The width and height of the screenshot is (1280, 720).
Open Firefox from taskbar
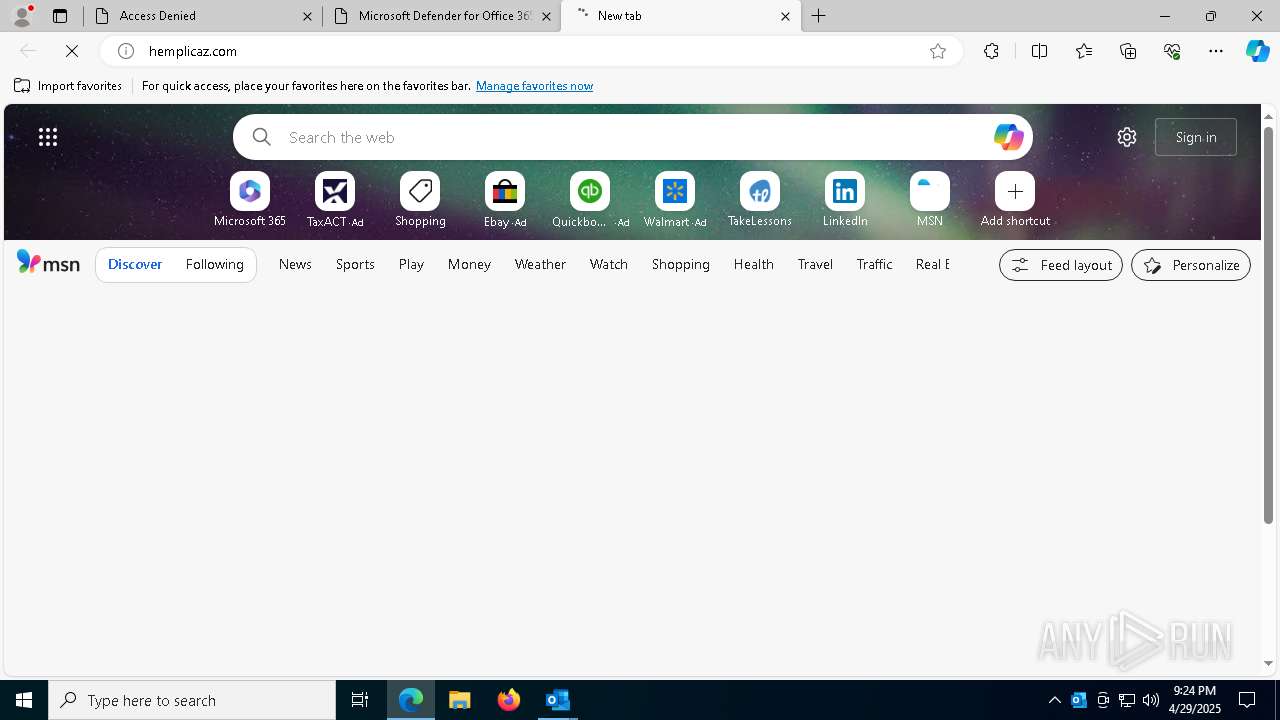click(x=509, y=700)
